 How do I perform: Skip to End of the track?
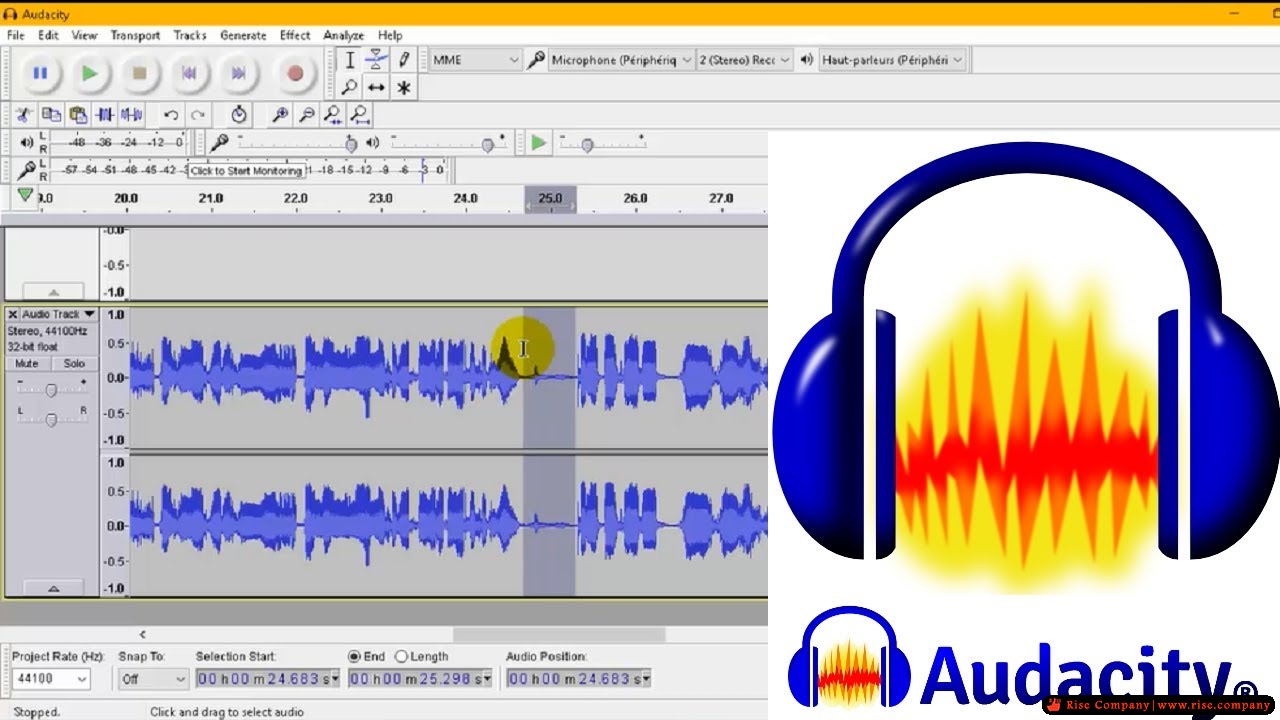tap(238, 73)
